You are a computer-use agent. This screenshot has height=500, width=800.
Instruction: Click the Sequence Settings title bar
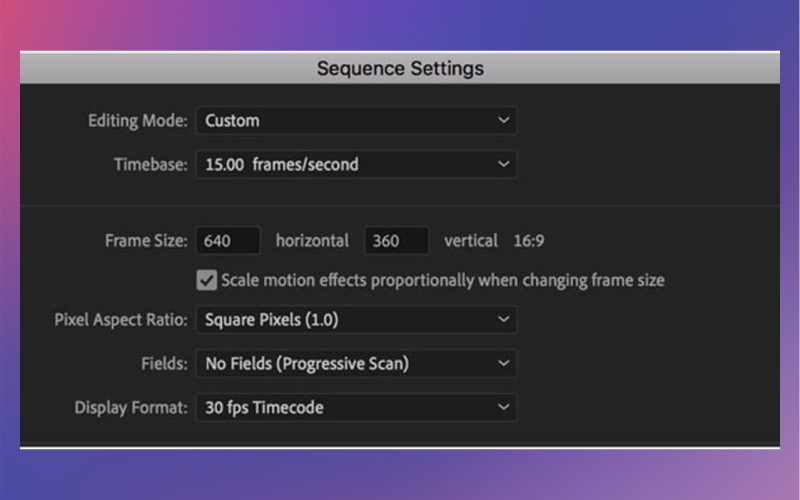tap(400, 68)
